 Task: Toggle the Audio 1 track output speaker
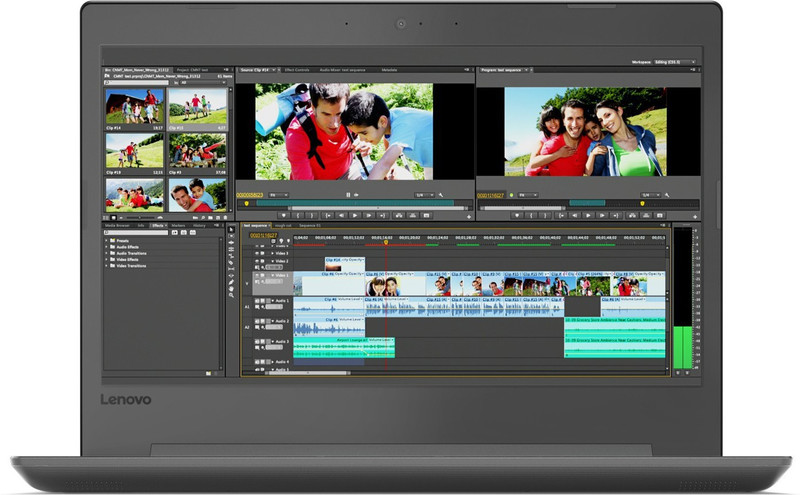point(257,301)
